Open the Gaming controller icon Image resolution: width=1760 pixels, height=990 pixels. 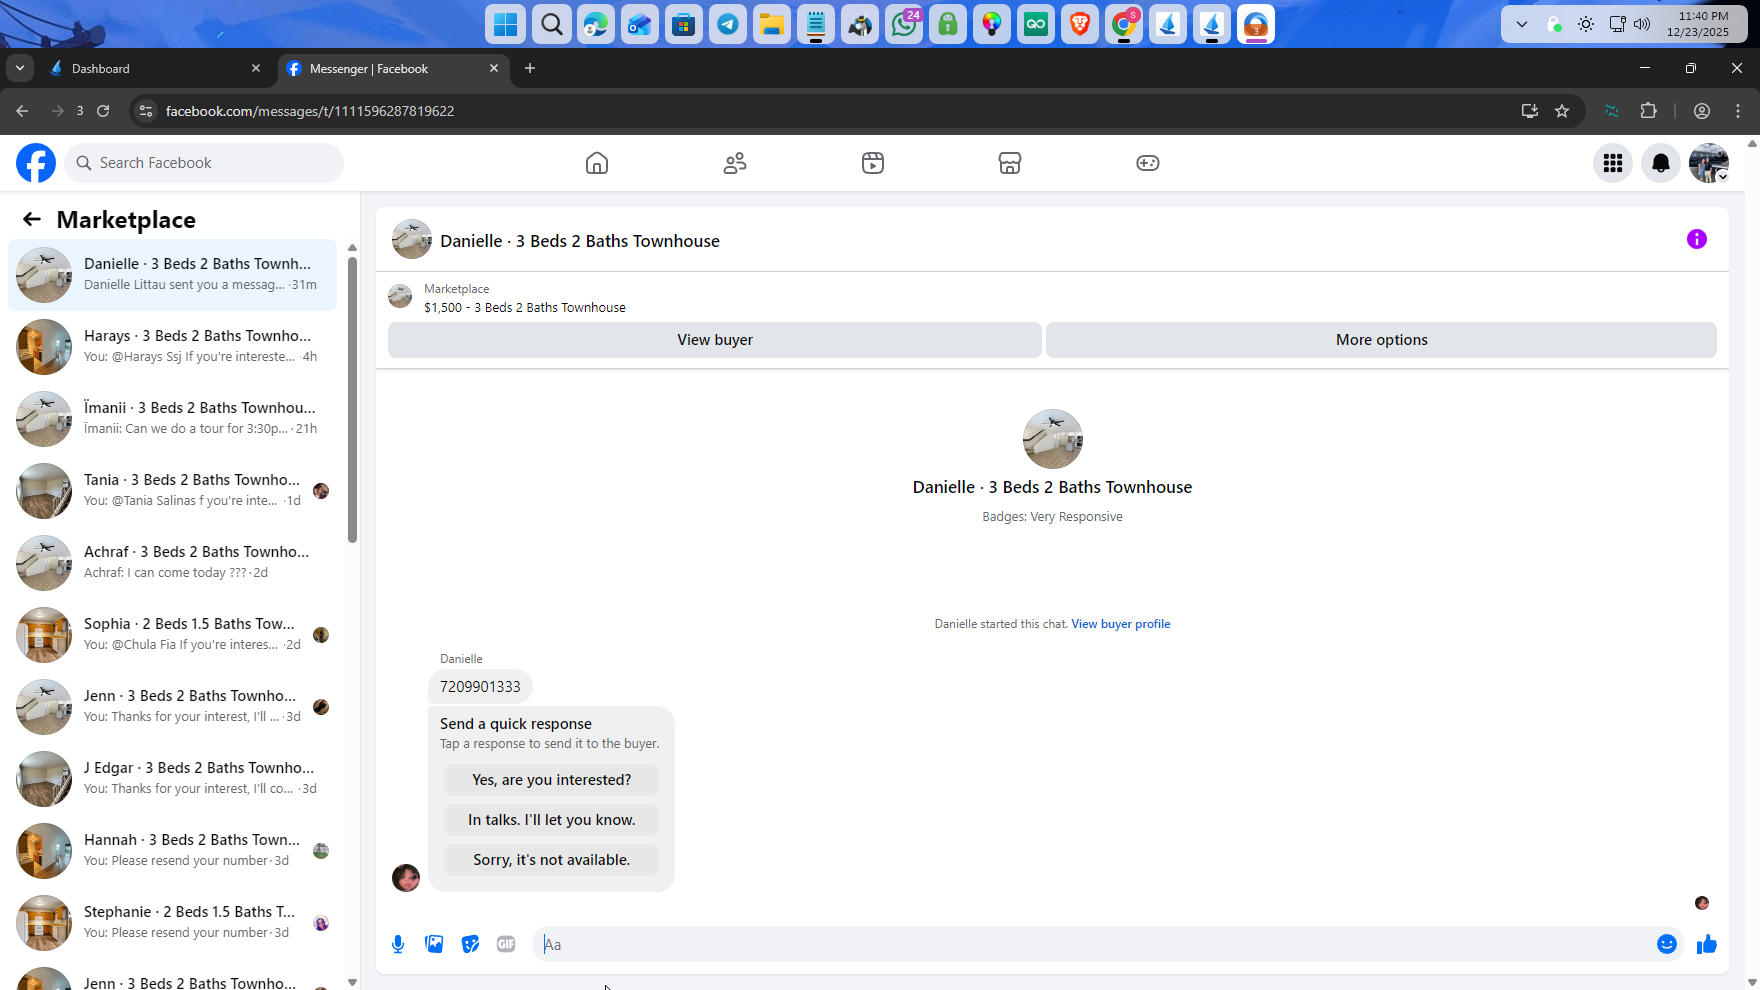(1148, 163)
